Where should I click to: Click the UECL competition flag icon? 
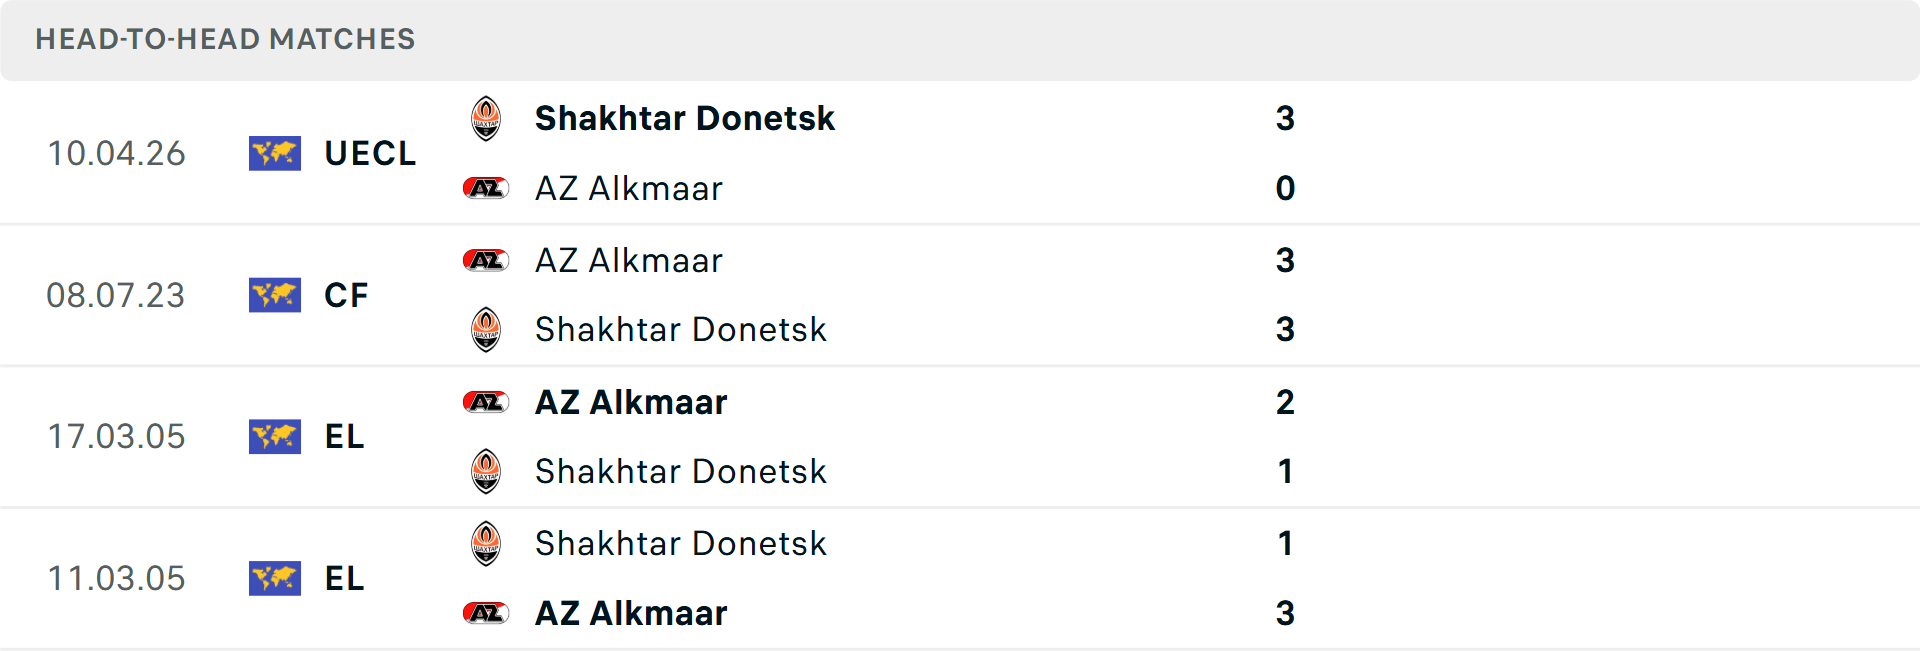click(275, 154)
